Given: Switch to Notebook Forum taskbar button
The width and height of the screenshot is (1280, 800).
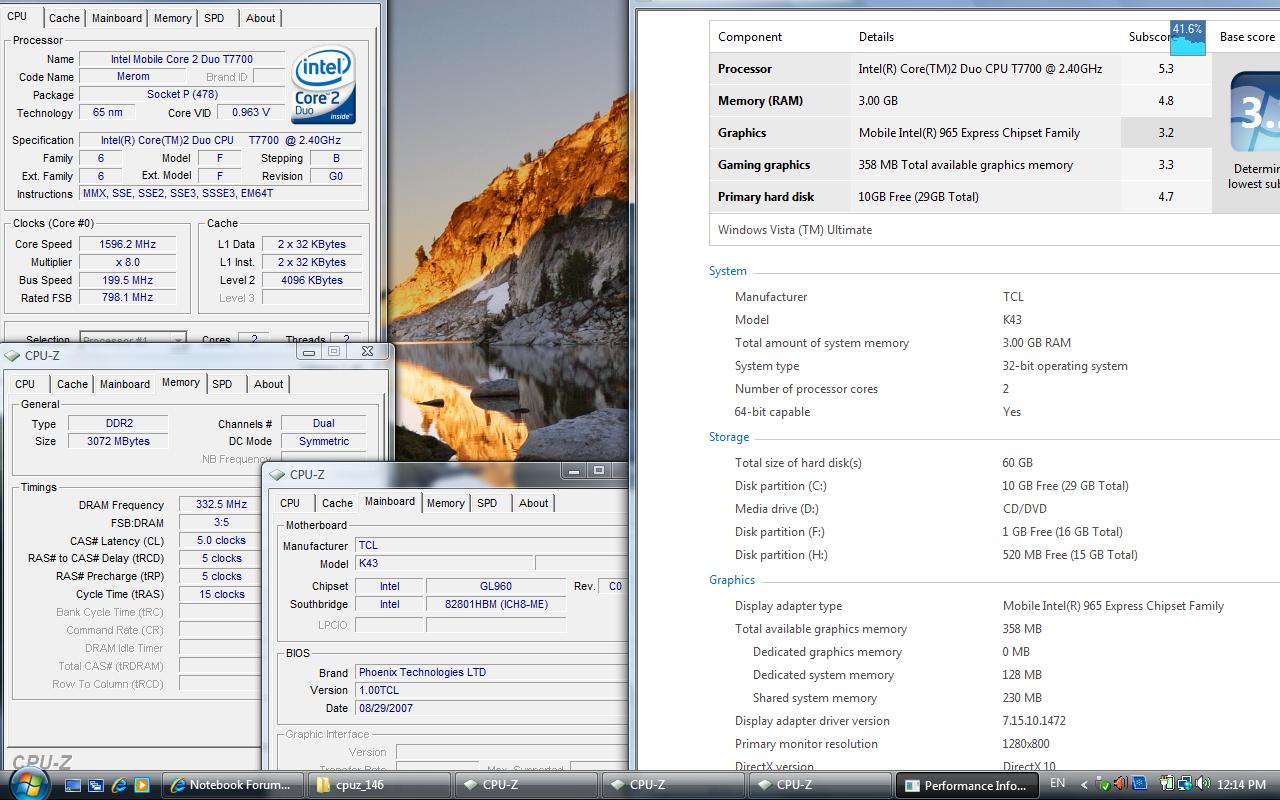Looking at the screenshot, I should tap(232, 785).
